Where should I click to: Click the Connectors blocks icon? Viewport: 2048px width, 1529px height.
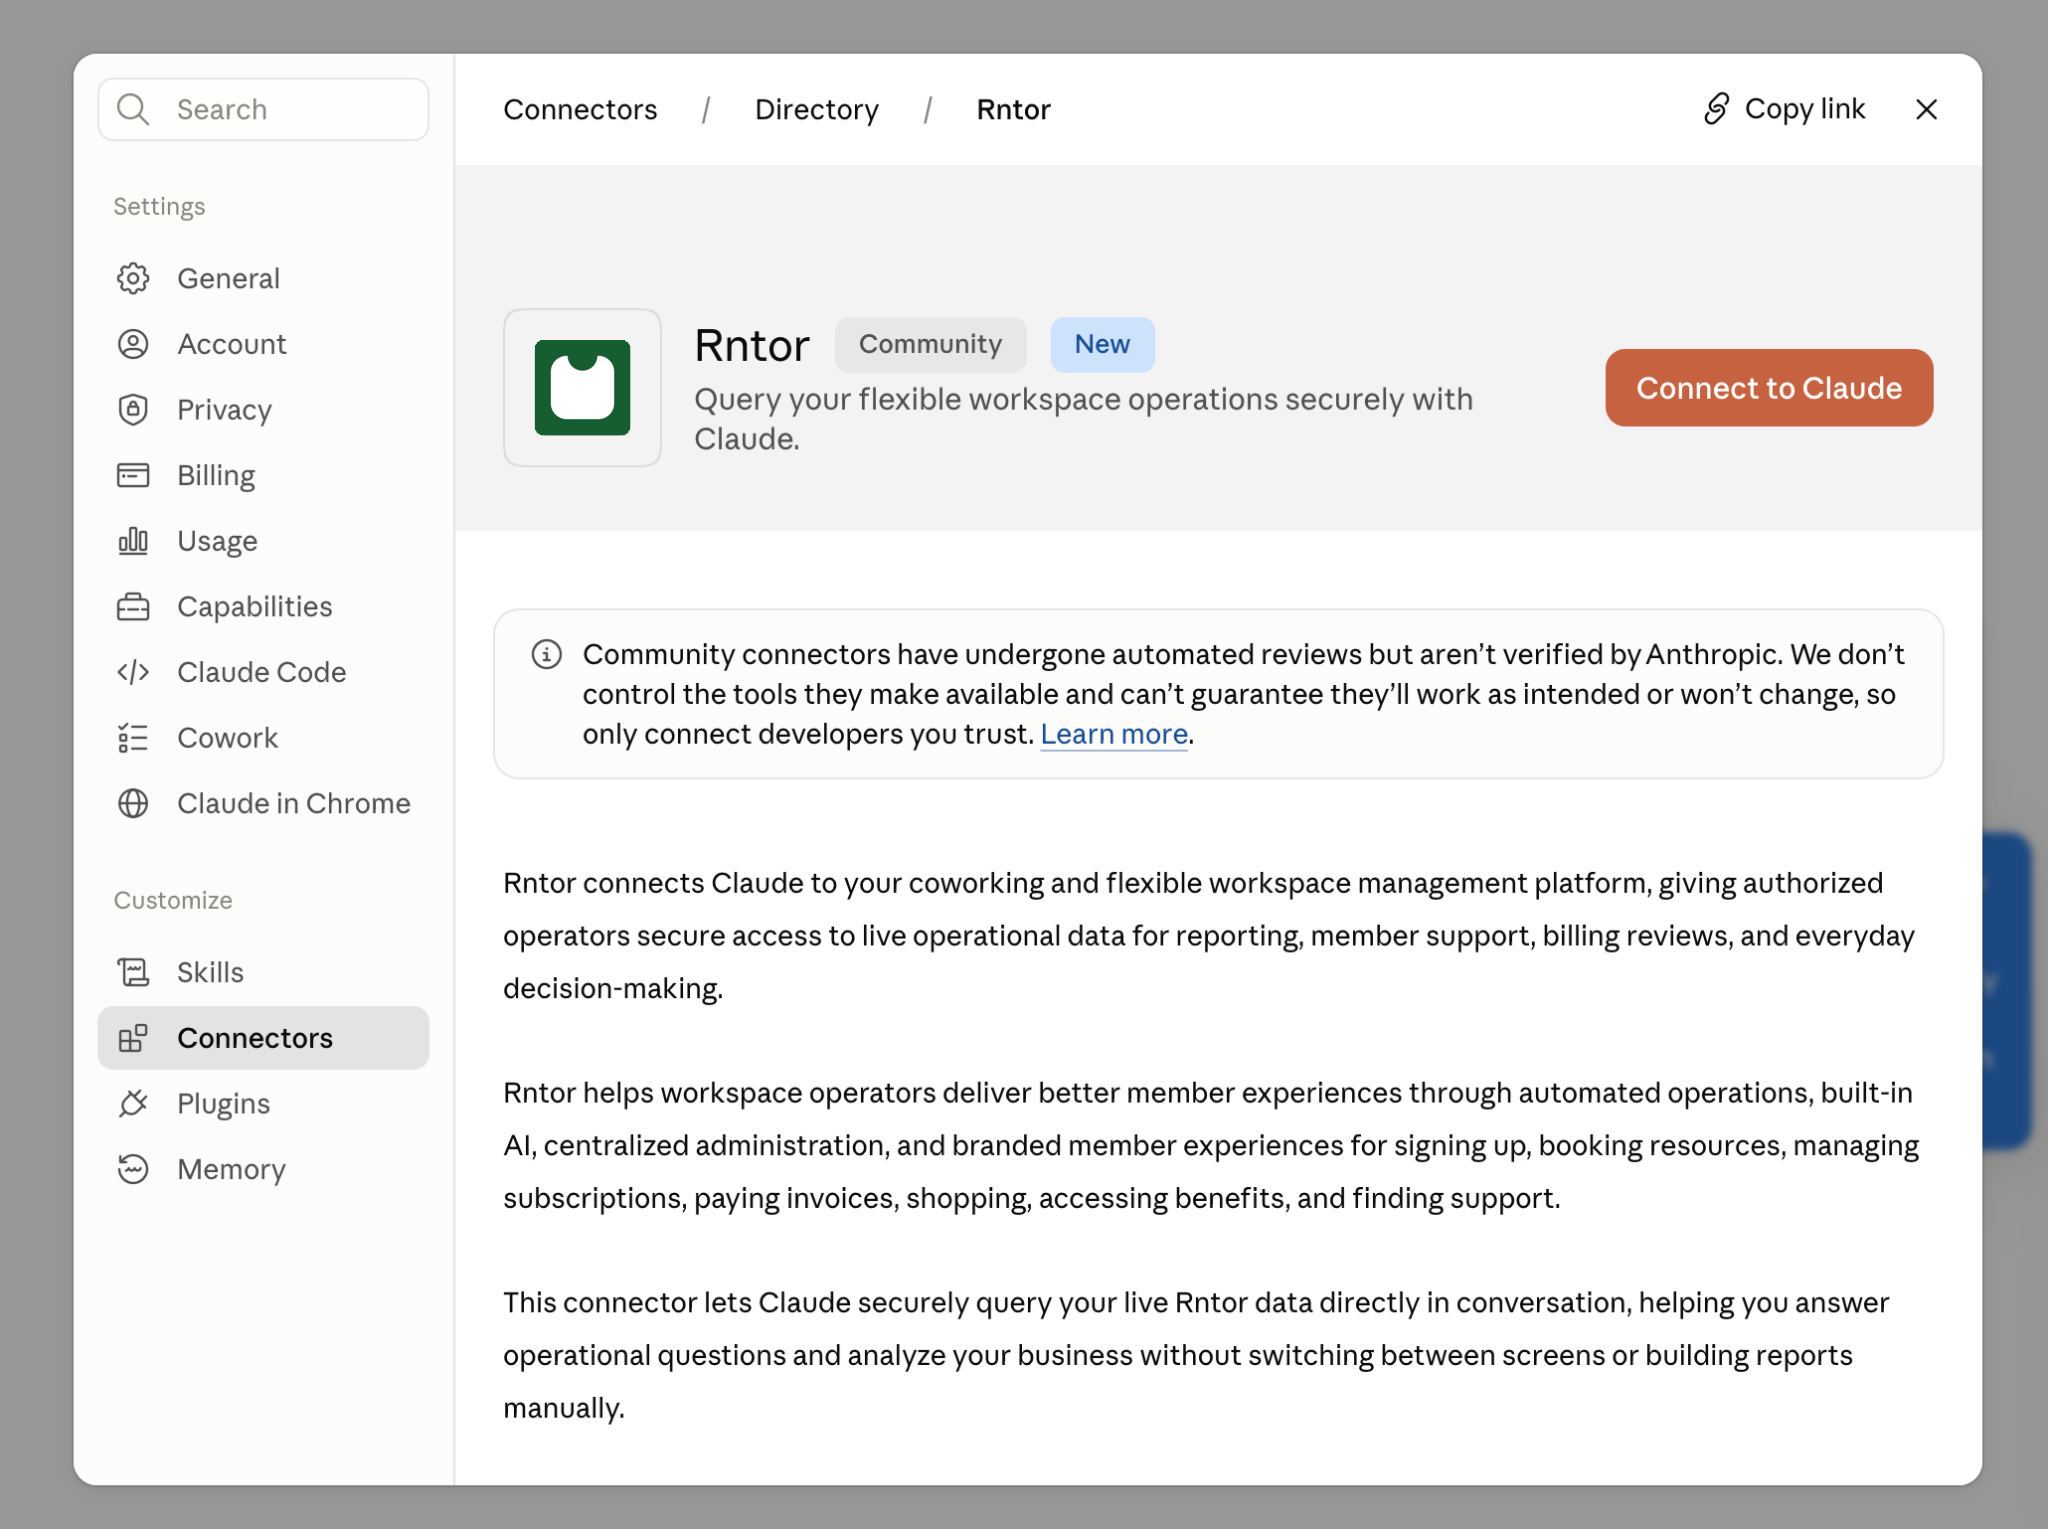(133, 1038)
